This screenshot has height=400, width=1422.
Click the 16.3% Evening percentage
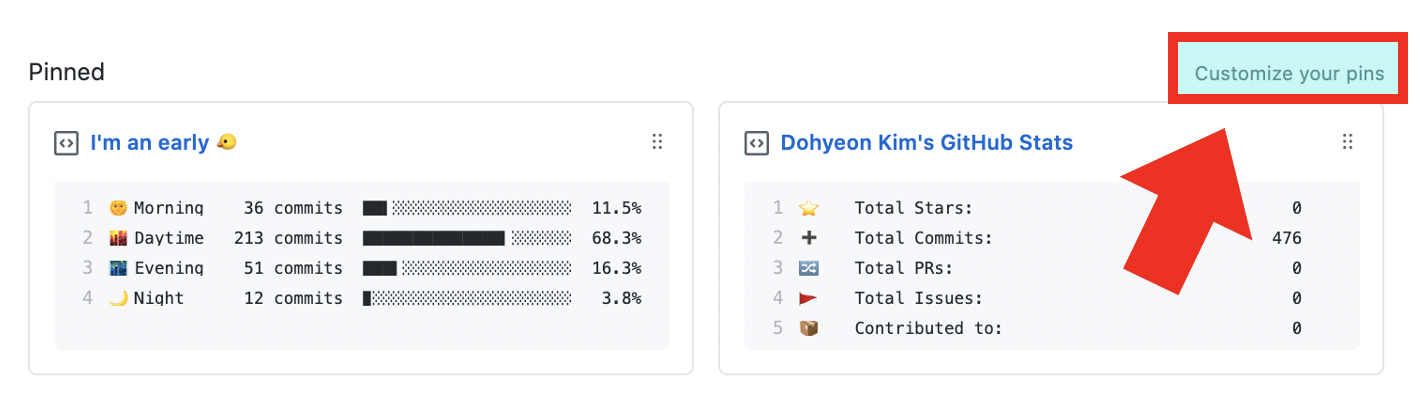coord(616,268)
